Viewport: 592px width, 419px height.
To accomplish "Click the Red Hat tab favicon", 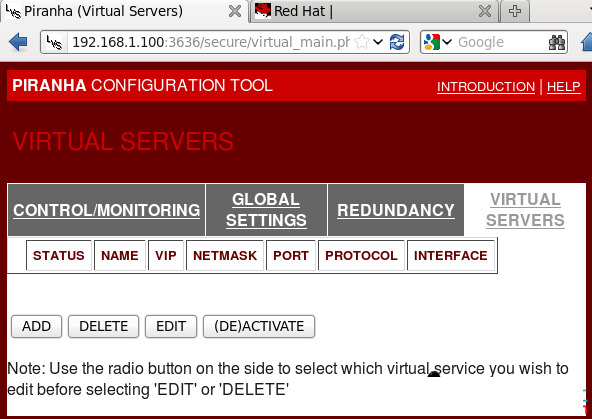I will [263, 11].
